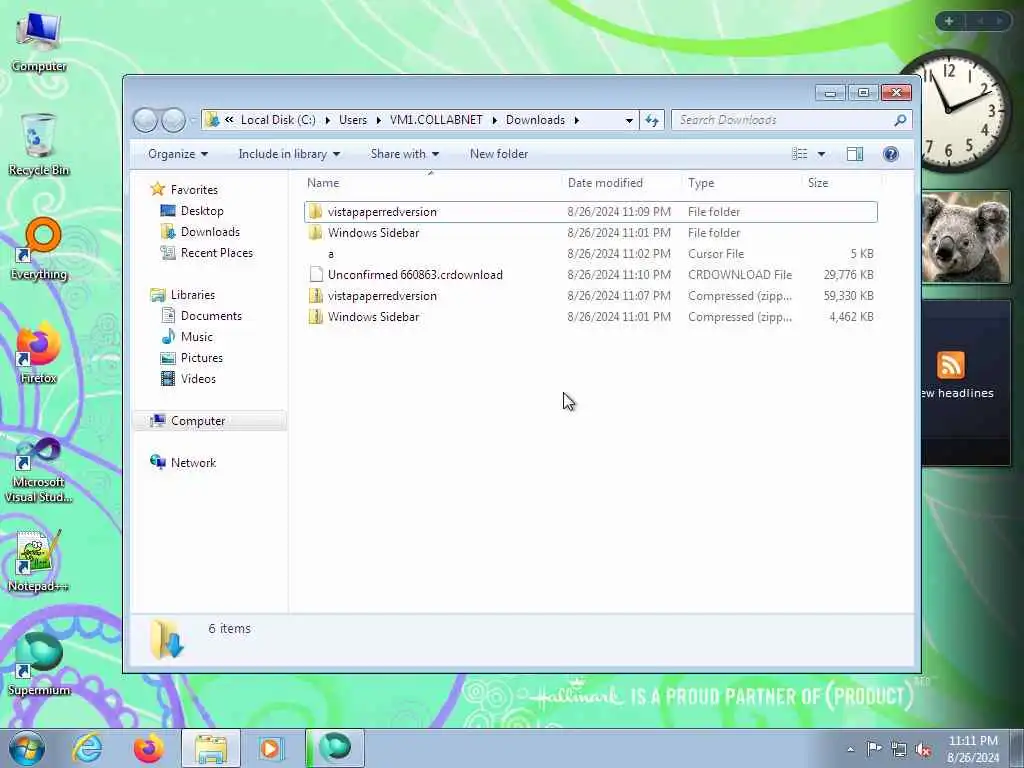Screen dimensions: 1024x768
Task: Launch the Supermium desktop shortcut
Action: pyautogui.click(x=39, y=665)
